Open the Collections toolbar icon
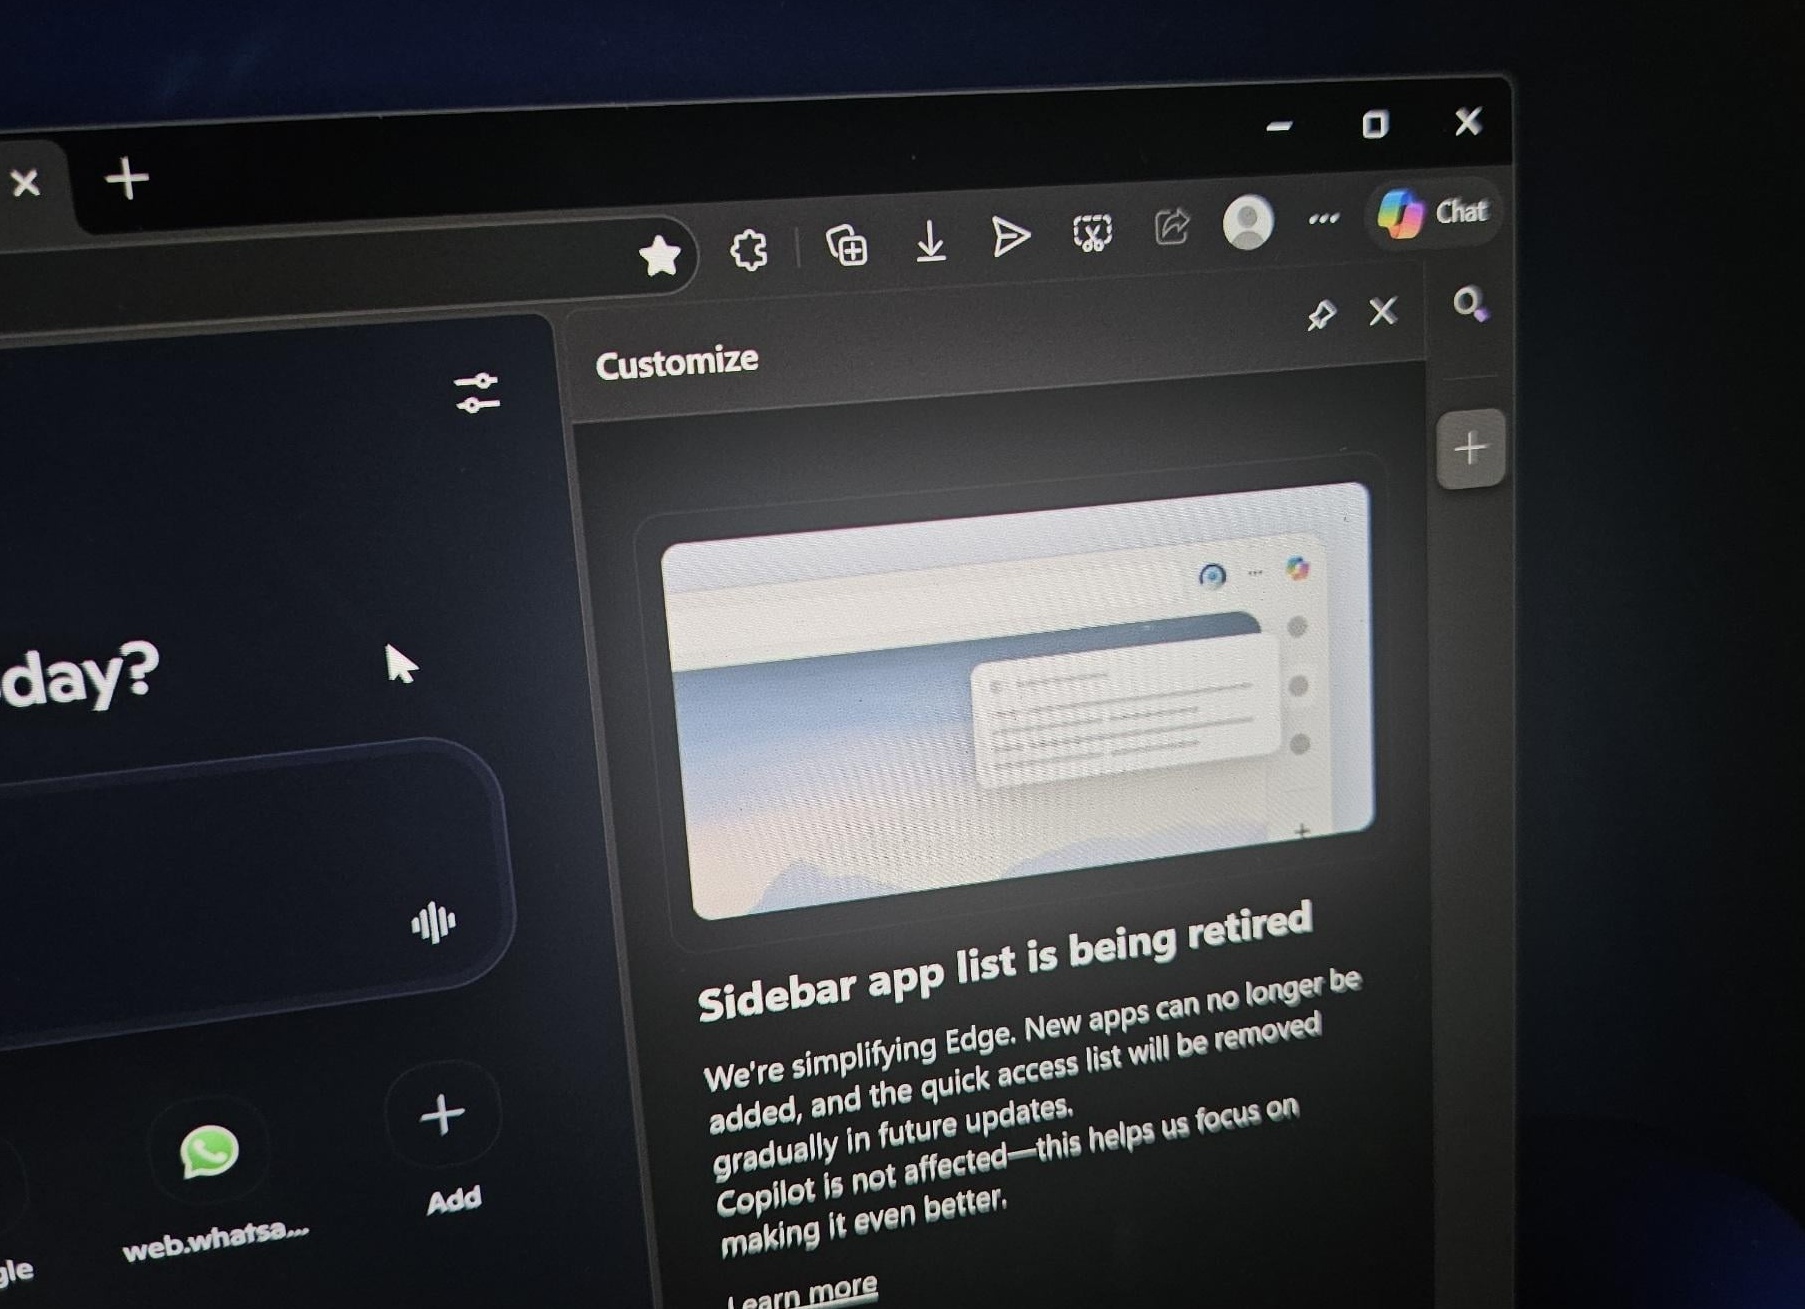Image resolution: width=1805 pixels, height=1309 pixels. point(847,245)
